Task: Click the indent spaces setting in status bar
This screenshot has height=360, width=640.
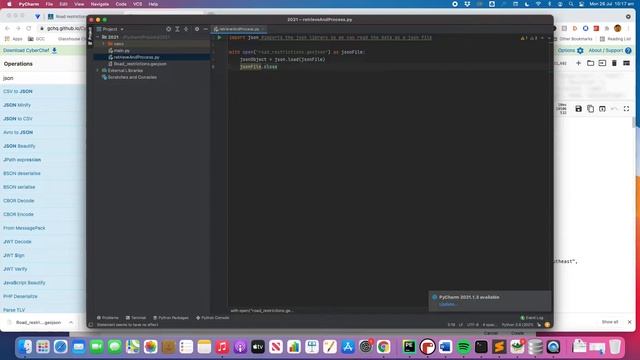Action: (x=490, y=325)
